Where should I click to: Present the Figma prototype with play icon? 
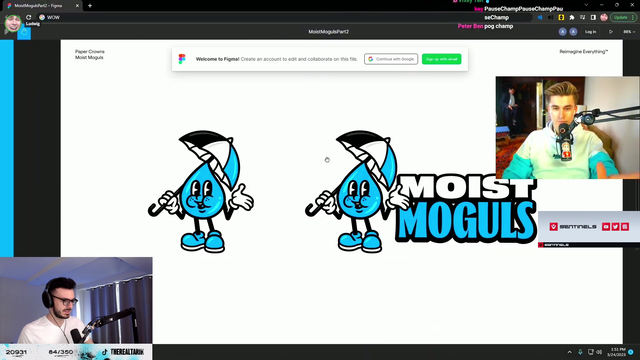[611, 31]
